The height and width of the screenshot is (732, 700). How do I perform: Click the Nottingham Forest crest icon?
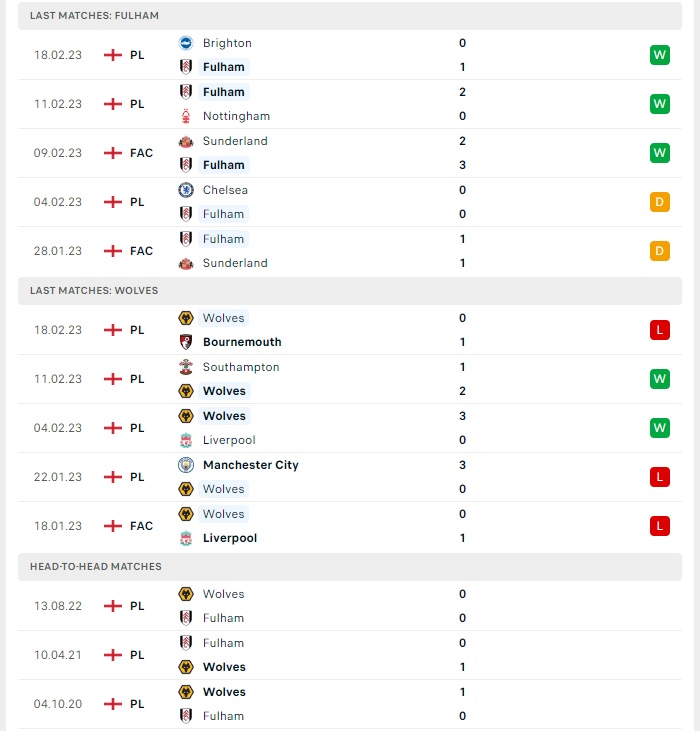pos(186,116)
